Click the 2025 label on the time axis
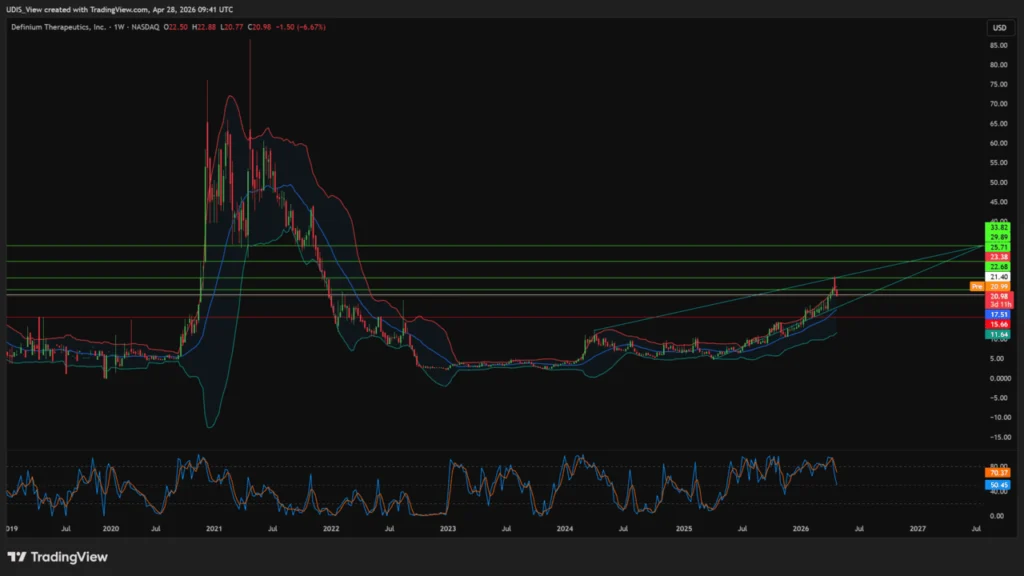This screenshot has width=1024, height=576. click(684, 529)
